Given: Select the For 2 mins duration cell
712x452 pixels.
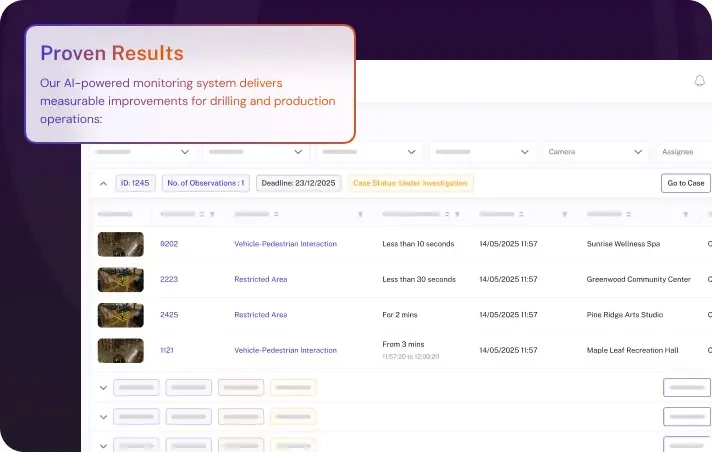Looking at the screenshot, I should tap(400, 315).
